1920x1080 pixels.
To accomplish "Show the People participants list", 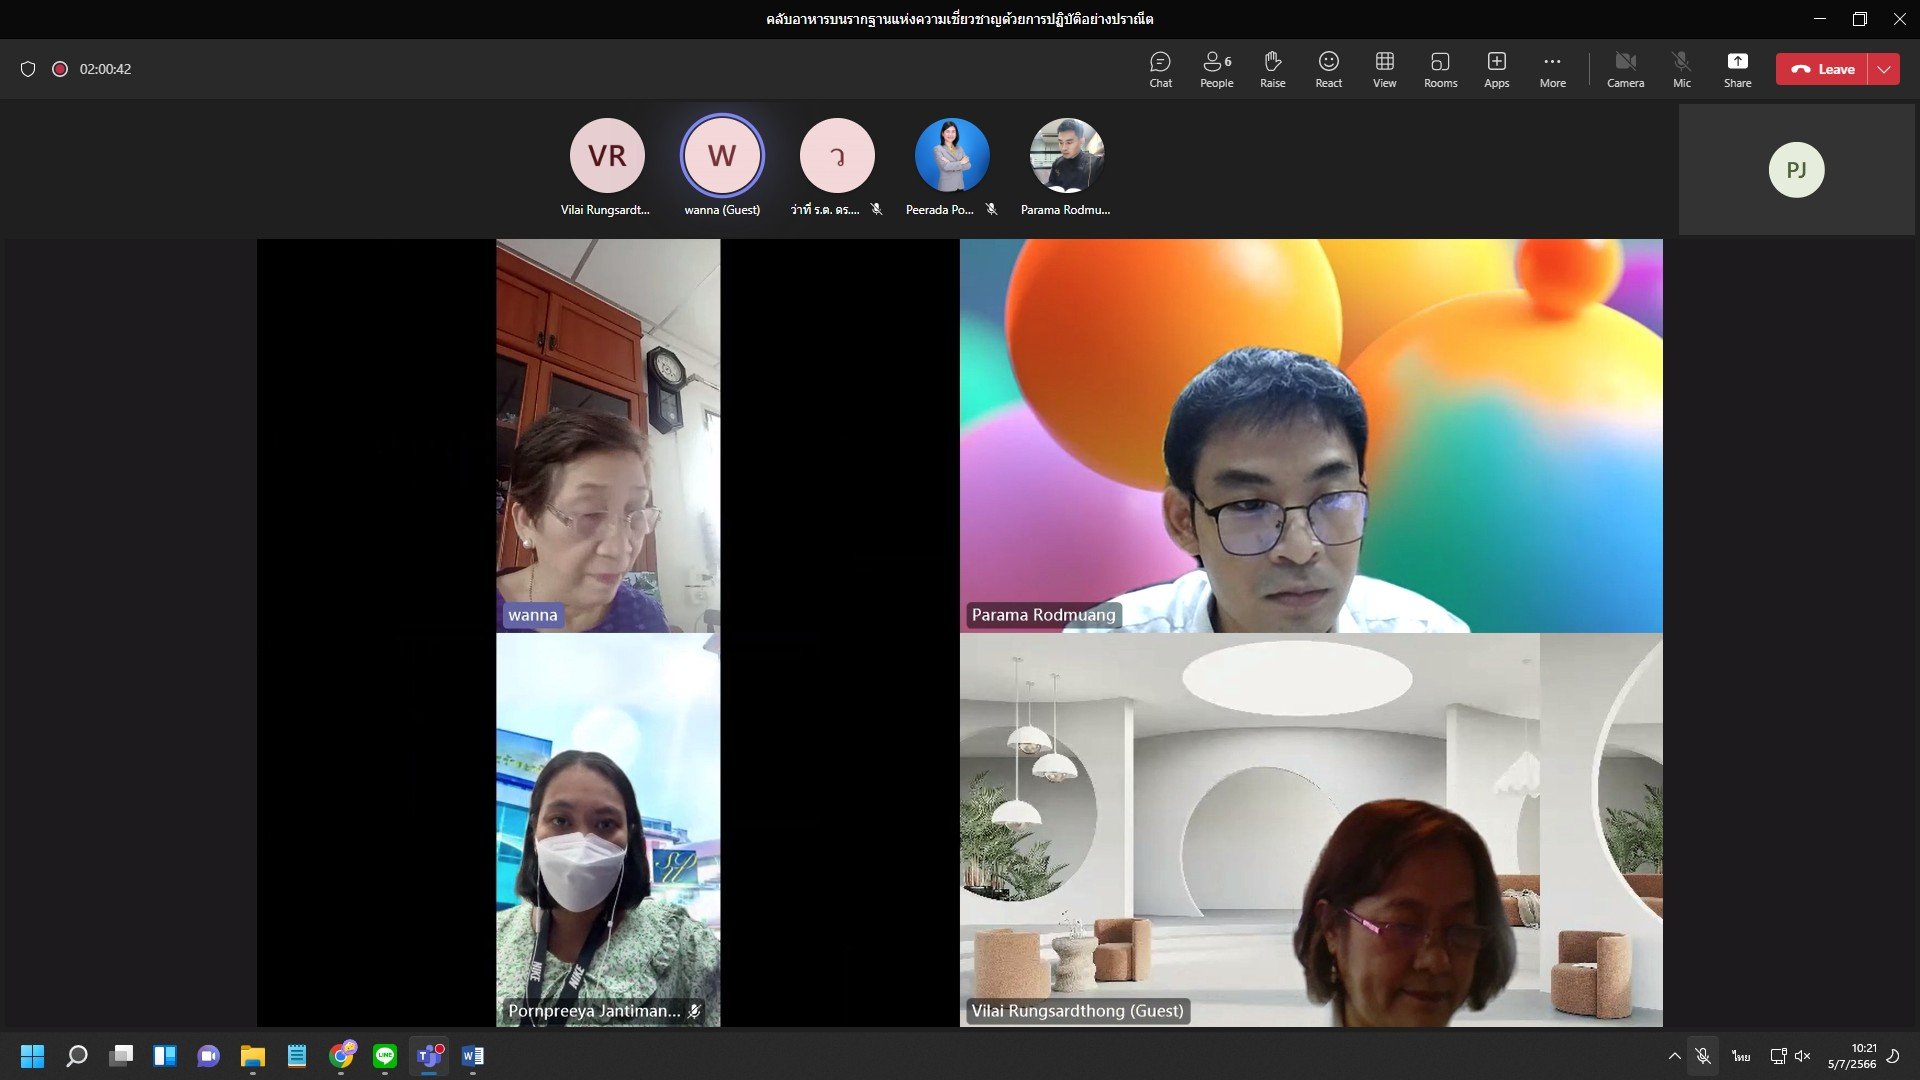I will tap(1216, 69).
